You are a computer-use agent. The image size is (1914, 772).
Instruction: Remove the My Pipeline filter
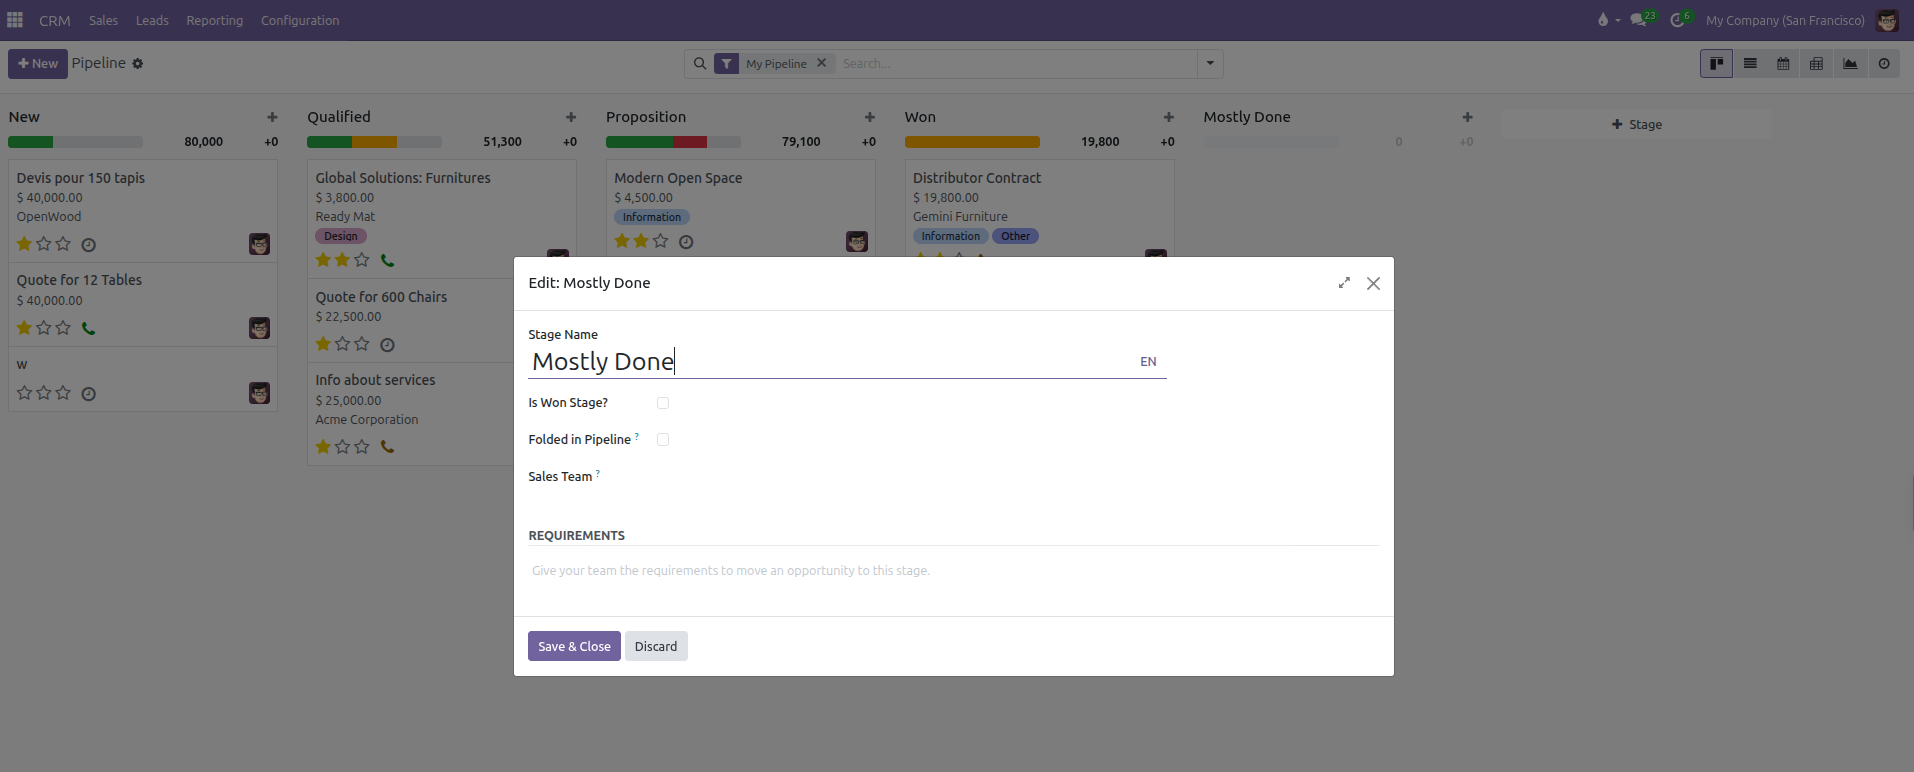click(821, 63)
